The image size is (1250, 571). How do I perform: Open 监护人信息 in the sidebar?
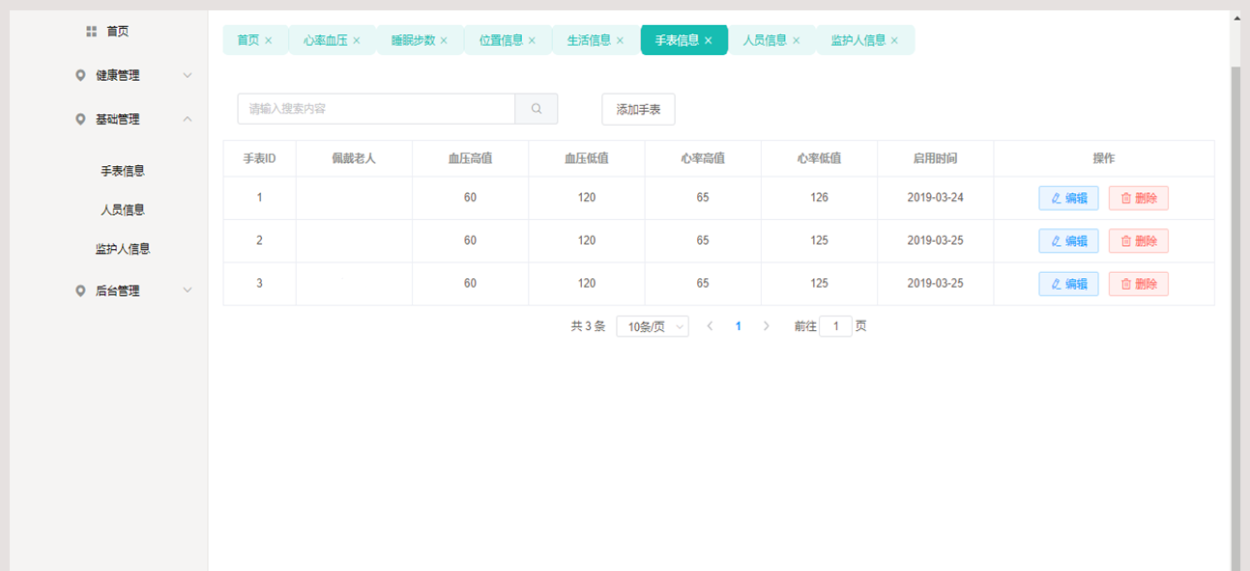click(123, 249)
